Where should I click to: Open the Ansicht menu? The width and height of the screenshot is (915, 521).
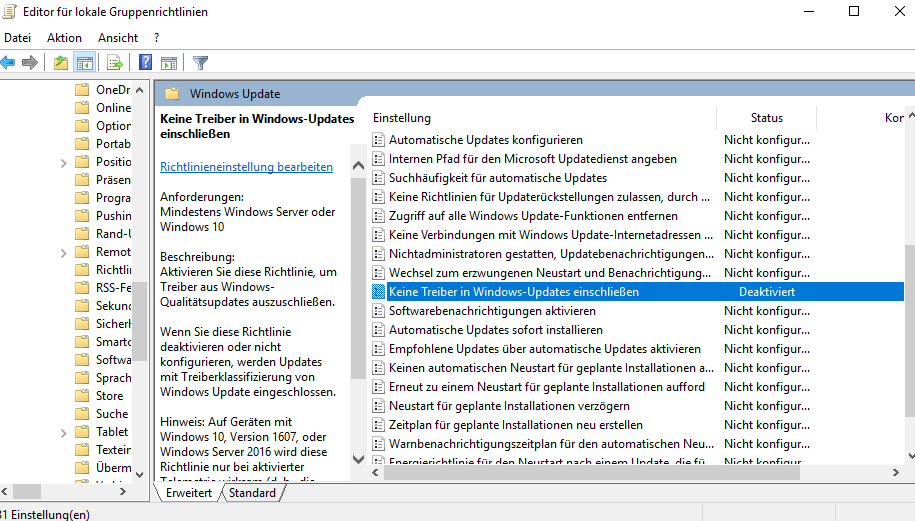tap(118, 38)
